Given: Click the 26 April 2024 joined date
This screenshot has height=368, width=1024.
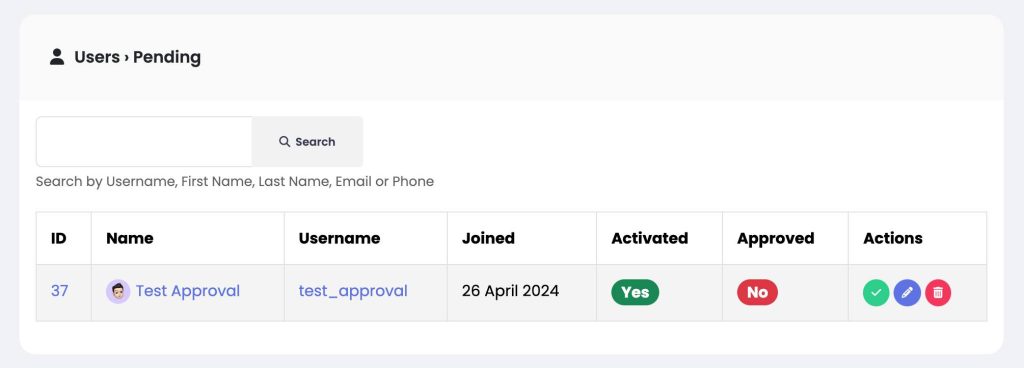Looking at the screenshot, I should coord(511,290).
